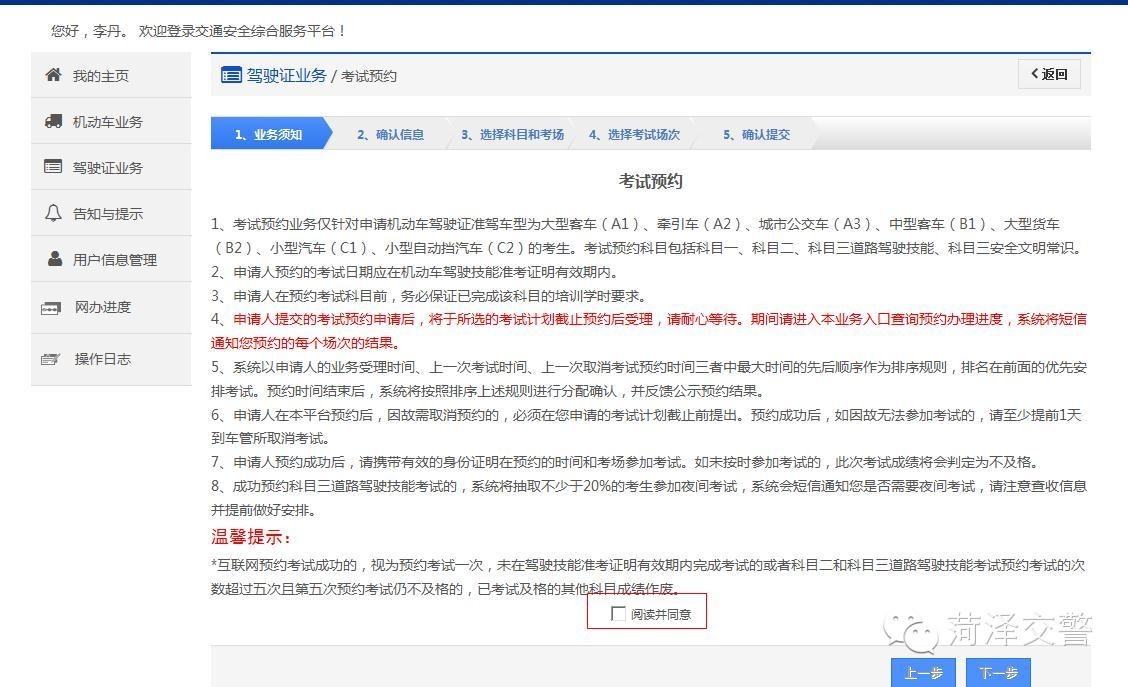Screen dimensions: 1128x687
Task: Select the vehicle icon next to 机动车业务
Action: coord(52,121)
